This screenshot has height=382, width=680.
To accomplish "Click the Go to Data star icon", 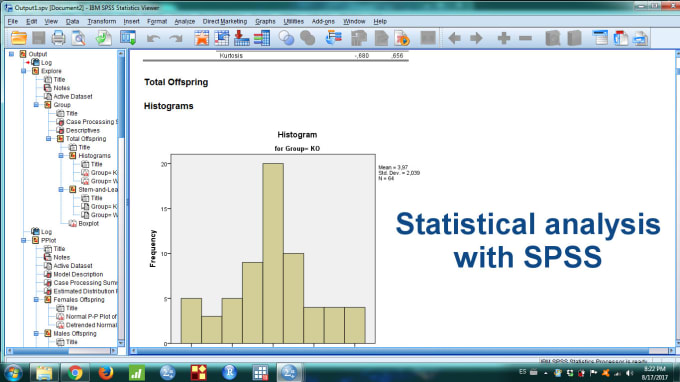I will 202,38.
